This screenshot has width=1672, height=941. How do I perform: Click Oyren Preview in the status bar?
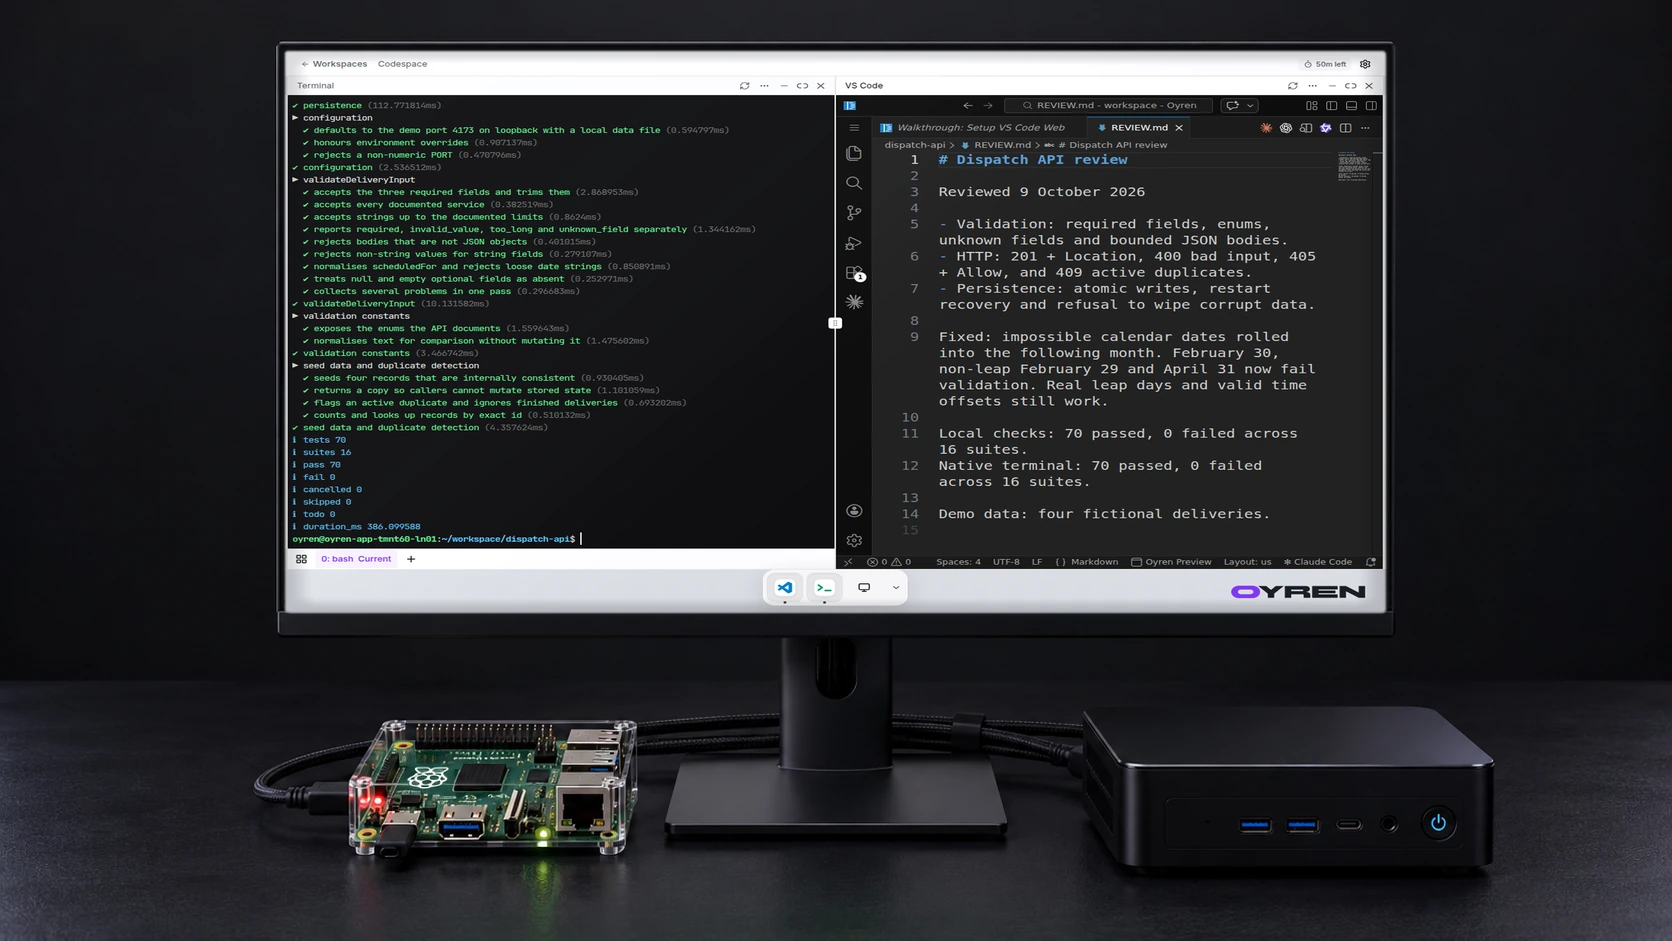pos(1171,562)
